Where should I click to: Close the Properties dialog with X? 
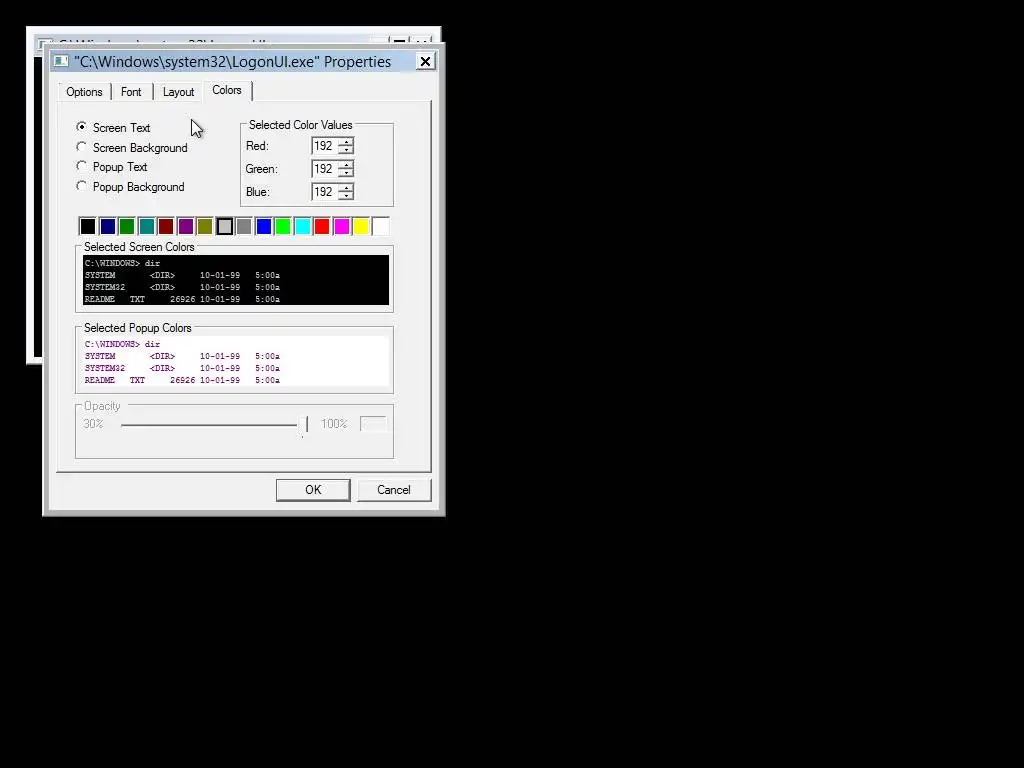click(425, 61)
